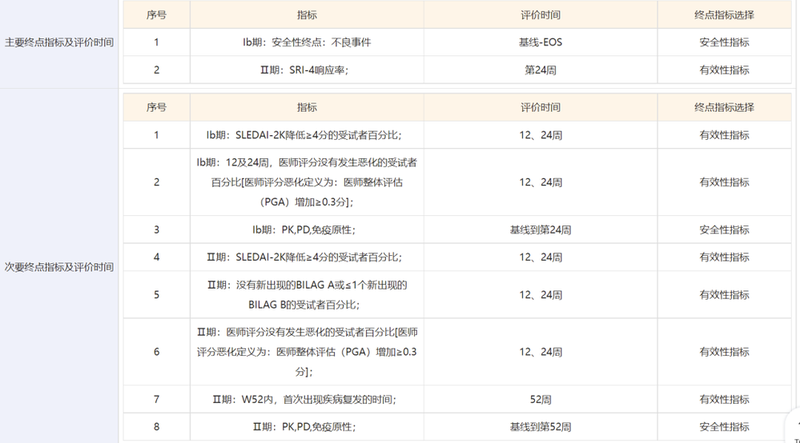
Task: Select the 'Ⅱ期：SRI-4响应率' indicator cell
Action: (x=304, y=70)
